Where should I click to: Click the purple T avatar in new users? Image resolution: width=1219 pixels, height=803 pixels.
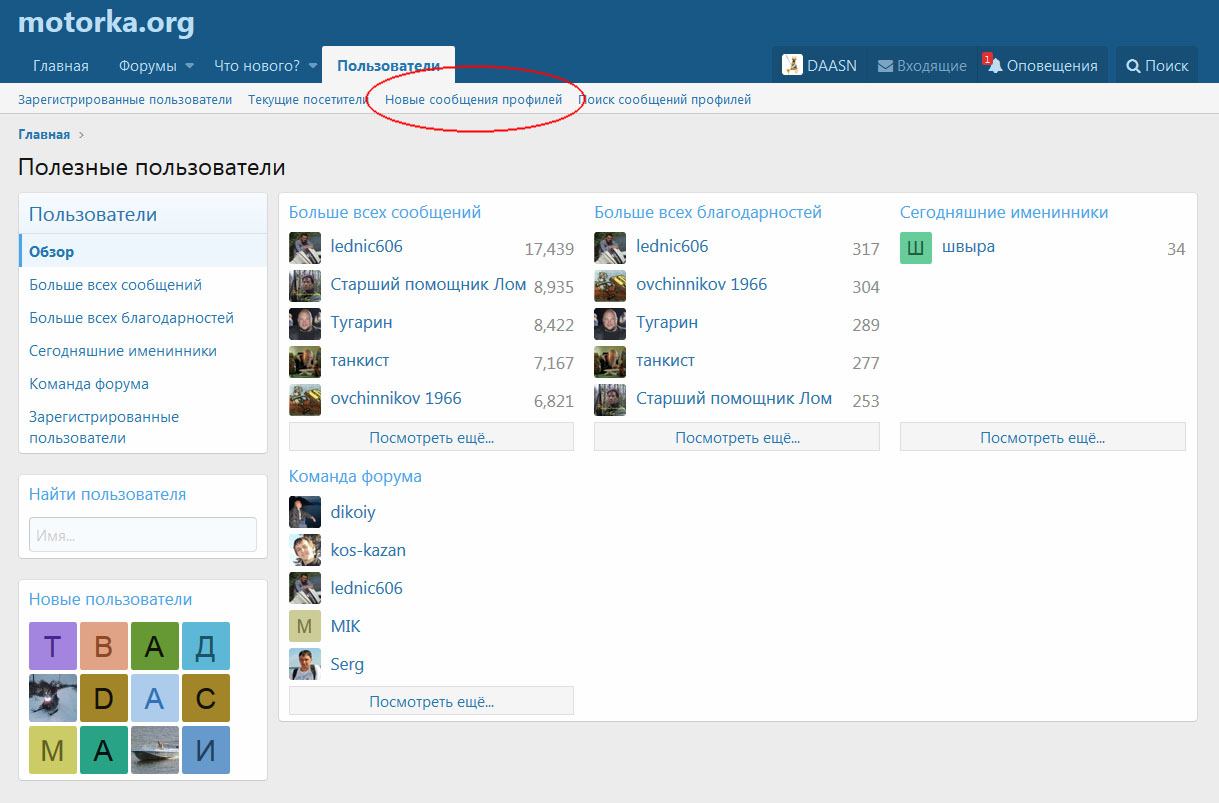coord(53,646)
